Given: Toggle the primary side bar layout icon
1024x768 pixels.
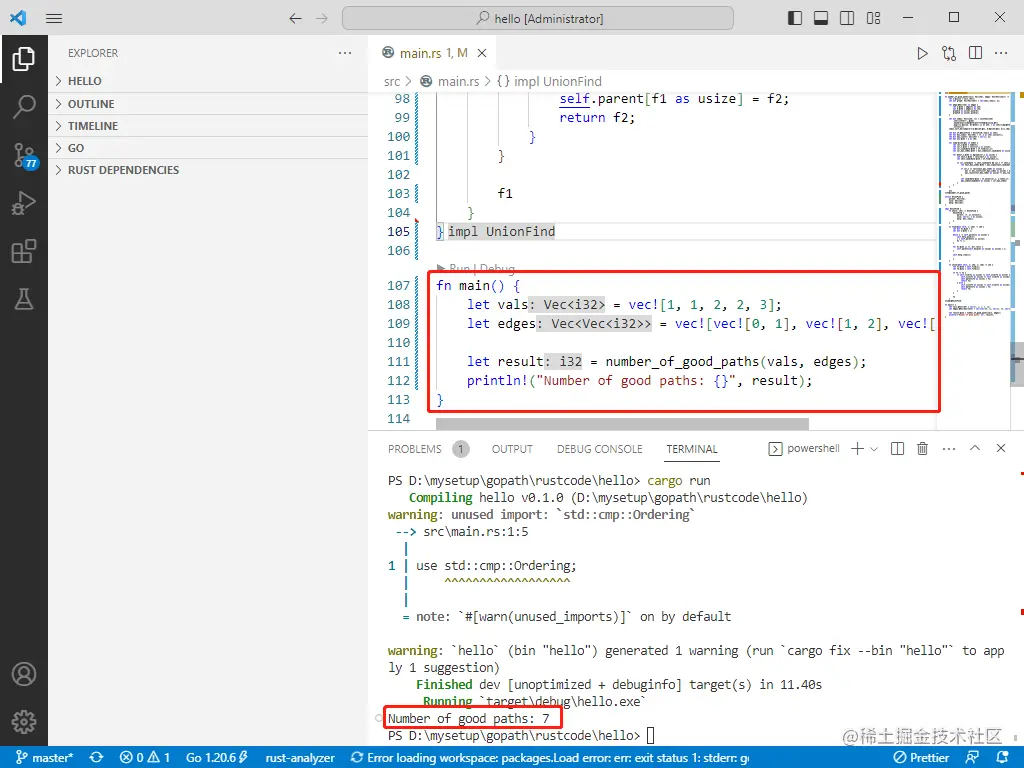Looking at the screenshot, I should coord(795,18).
